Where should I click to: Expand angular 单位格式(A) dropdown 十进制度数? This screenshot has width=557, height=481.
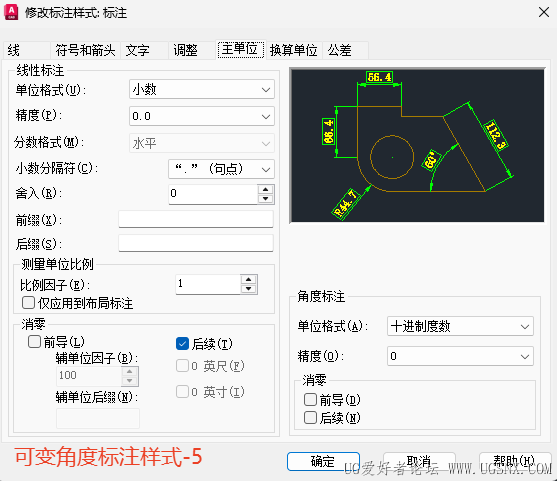click(x=460, y=326)
